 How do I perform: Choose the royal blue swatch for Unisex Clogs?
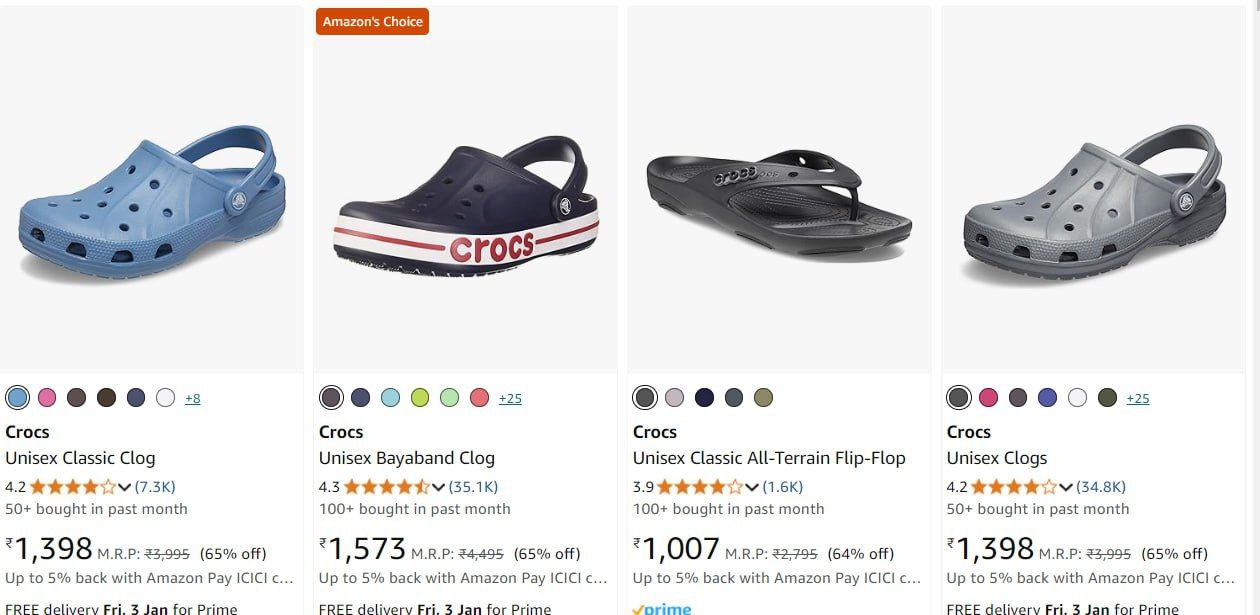(x=1047, y=398)
